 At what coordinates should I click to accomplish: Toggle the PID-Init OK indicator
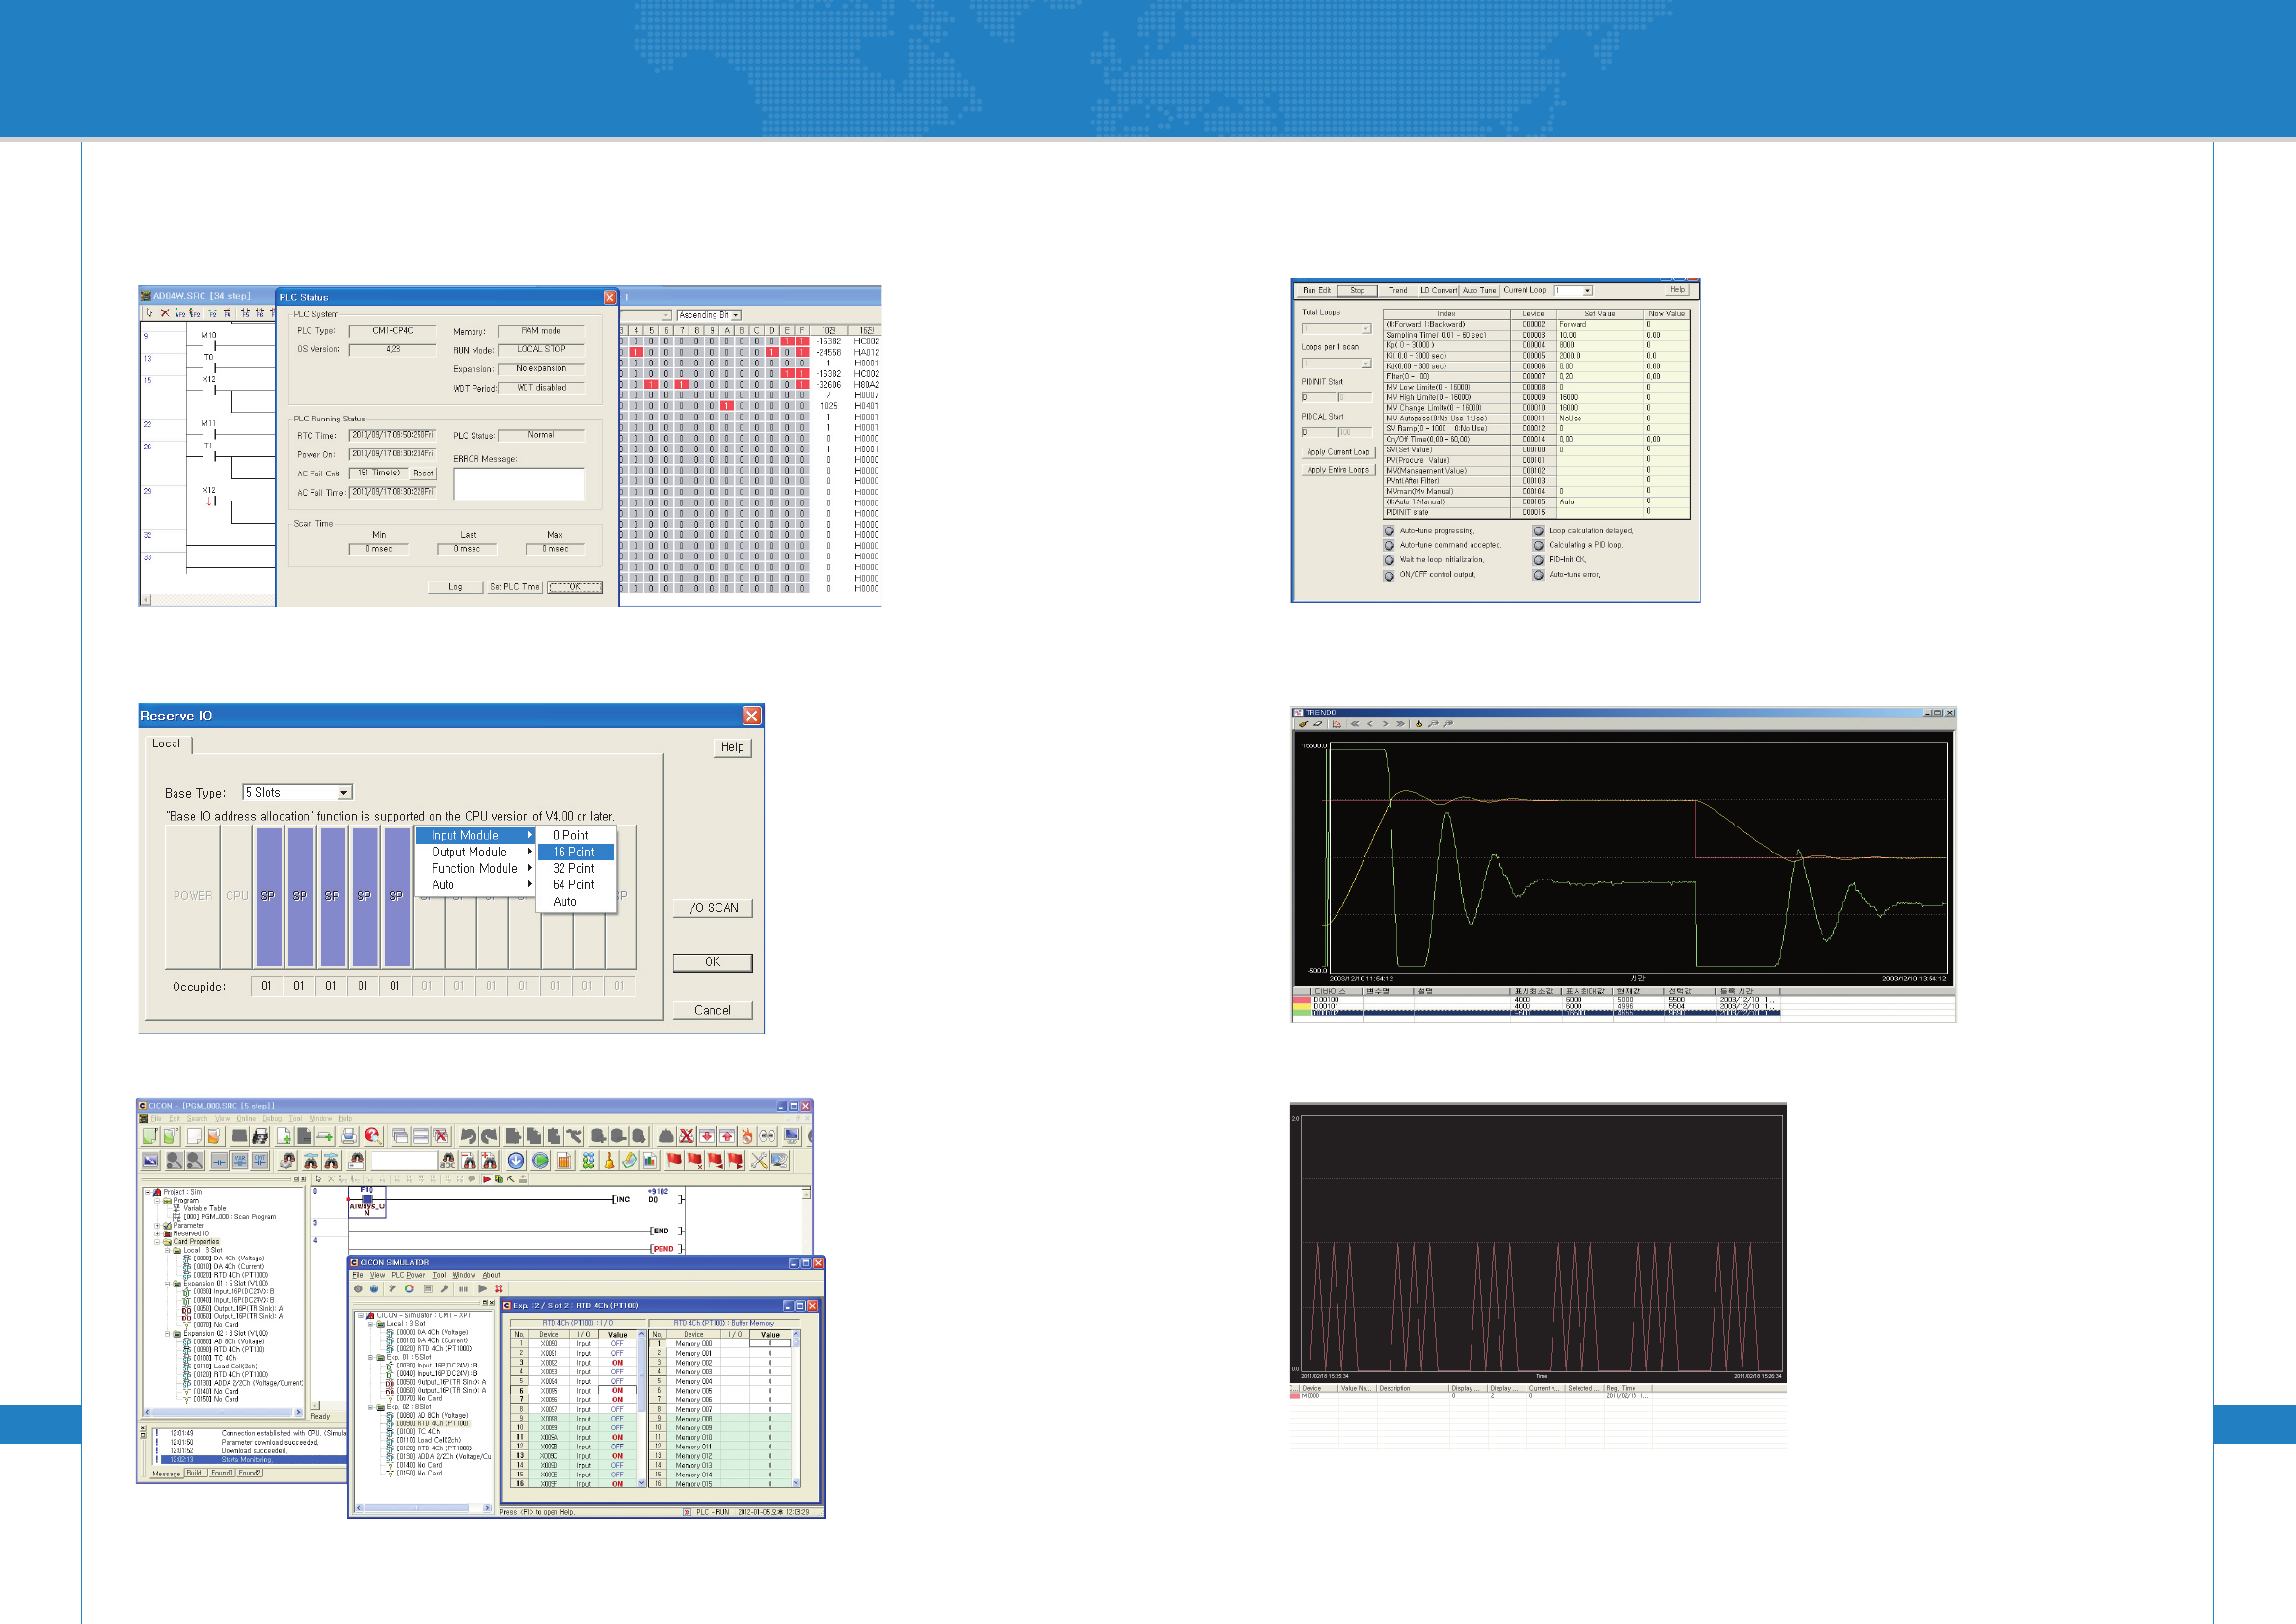[x=1539, y=560]
